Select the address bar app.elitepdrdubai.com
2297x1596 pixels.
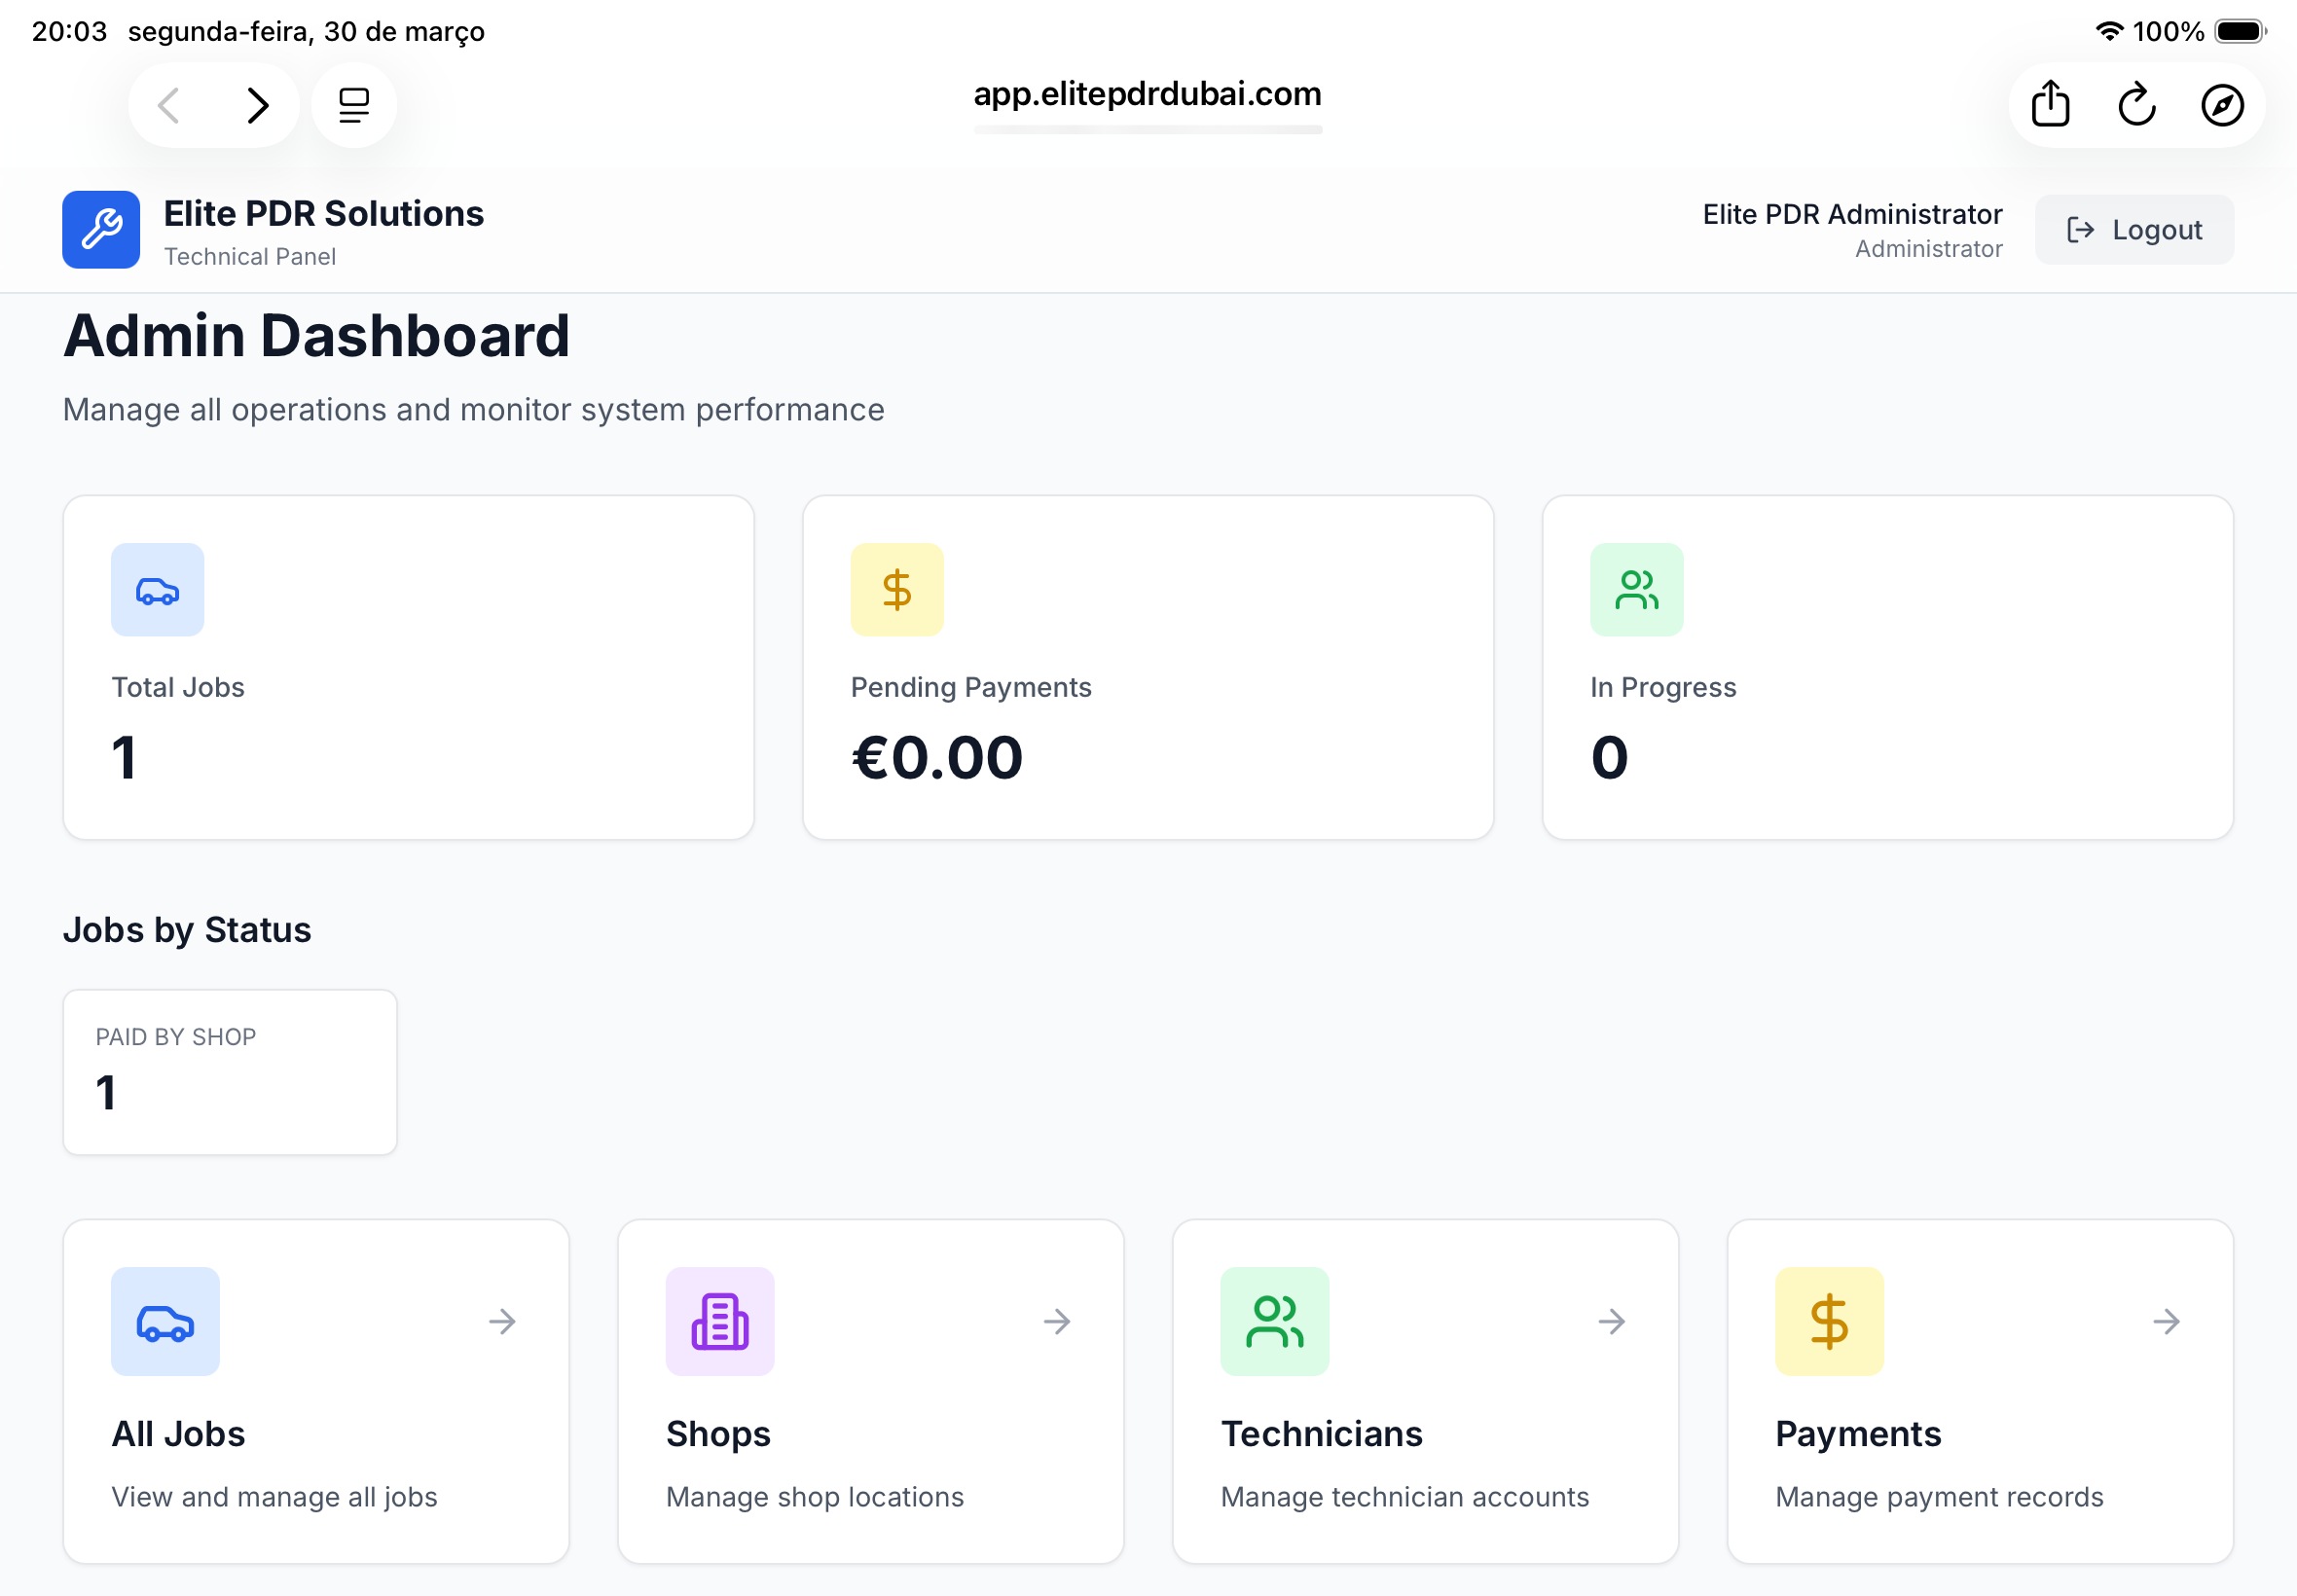(1147, 94)
